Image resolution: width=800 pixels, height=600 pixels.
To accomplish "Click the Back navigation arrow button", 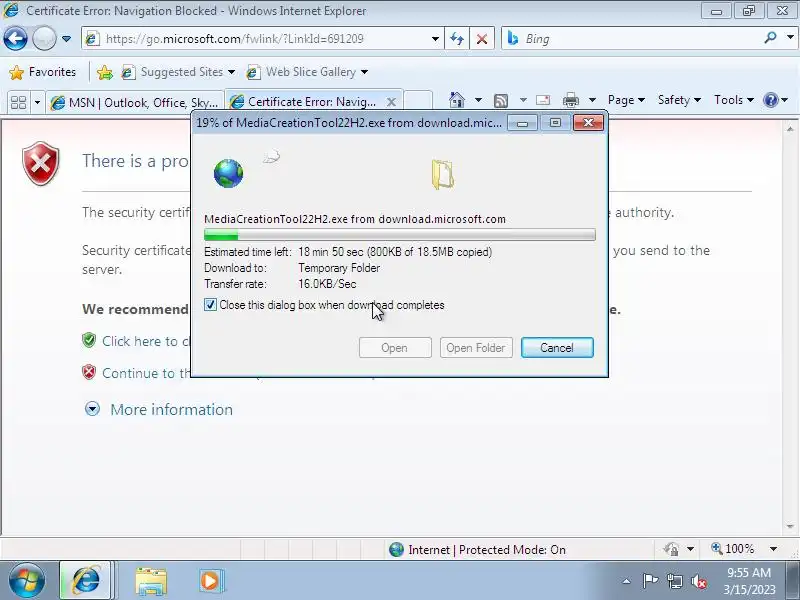I will tap(15, 39).
